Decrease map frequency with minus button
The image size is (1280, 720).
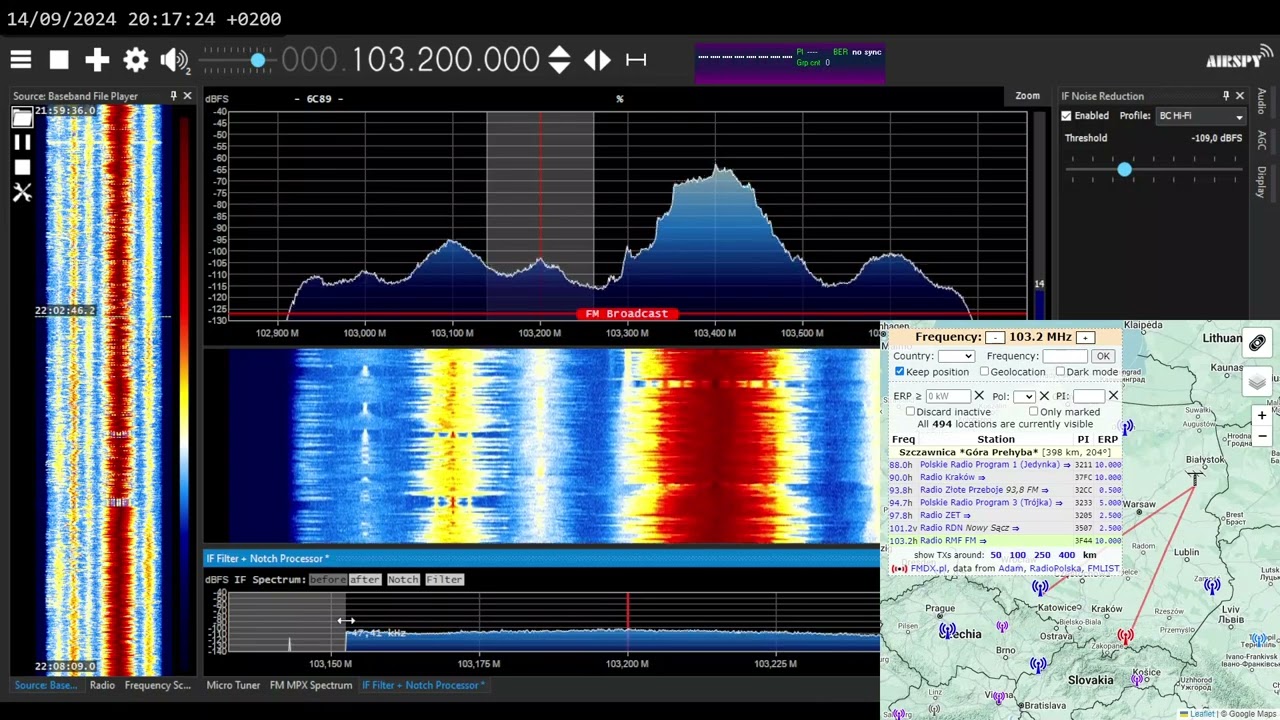995,338
